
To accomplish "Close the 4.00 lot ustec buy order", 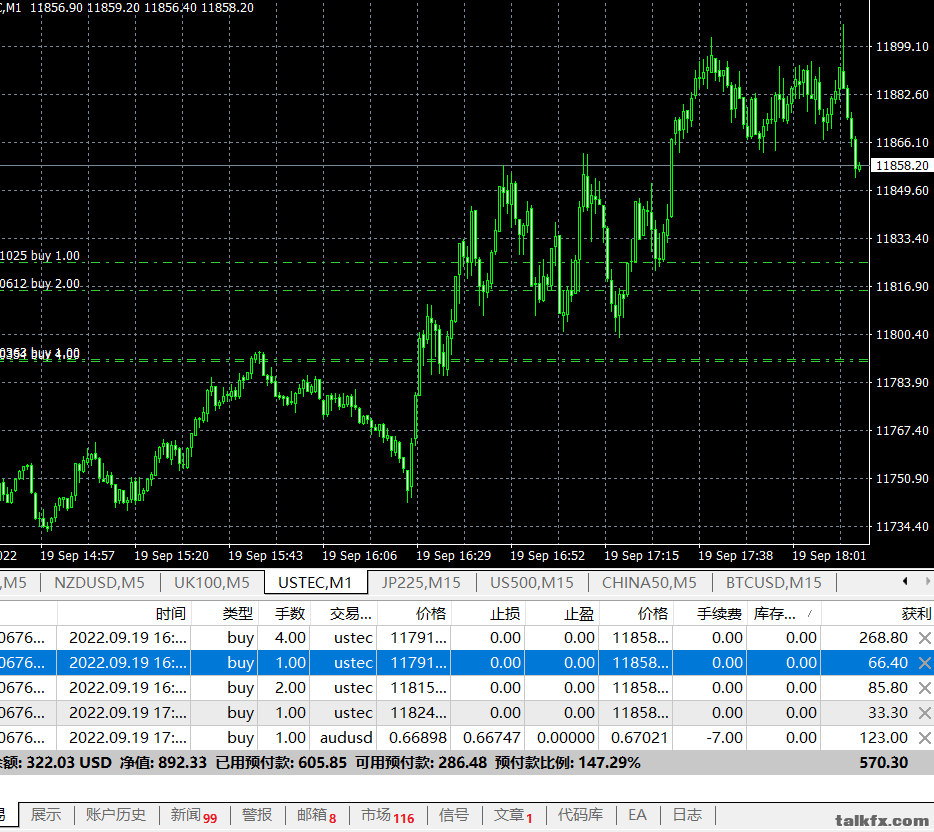I will (x=924, y=638).
